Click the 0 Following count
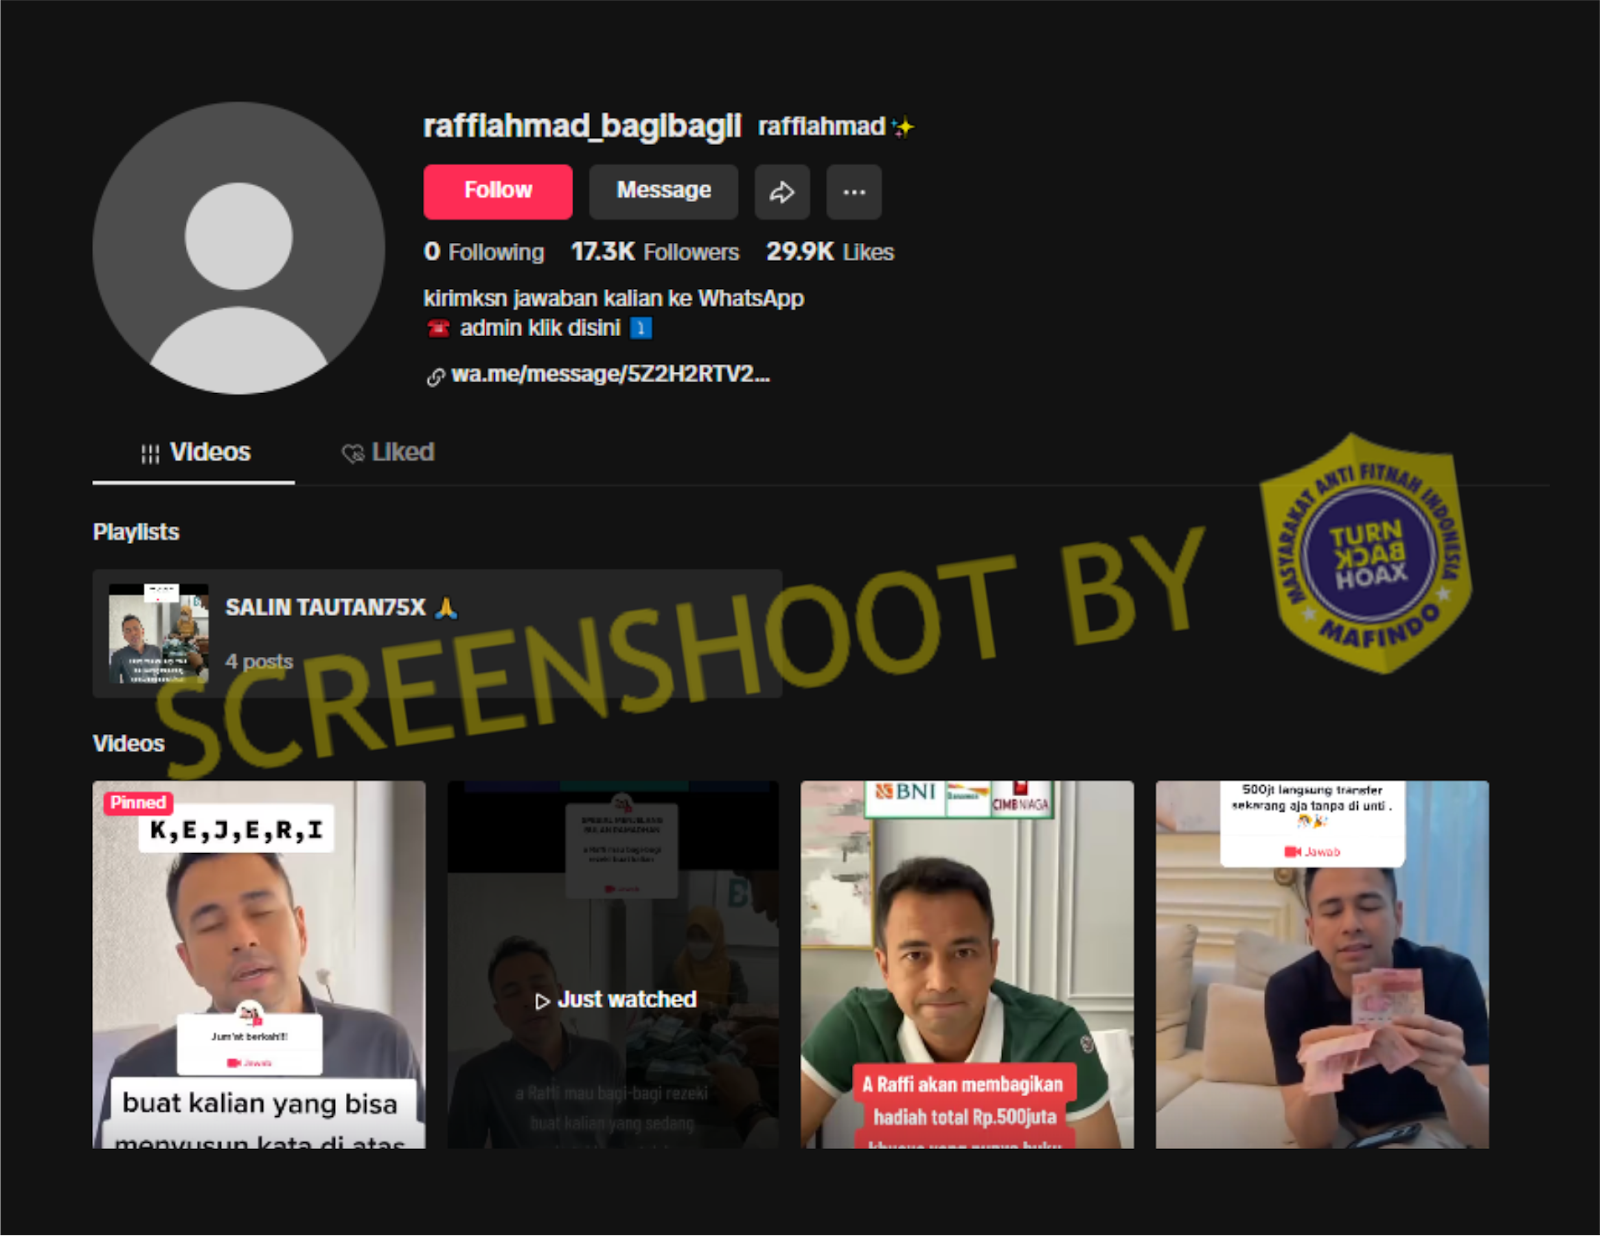Image resolution: width=1600 pixels, height=1236 pixels. click(x=483, y=252)
